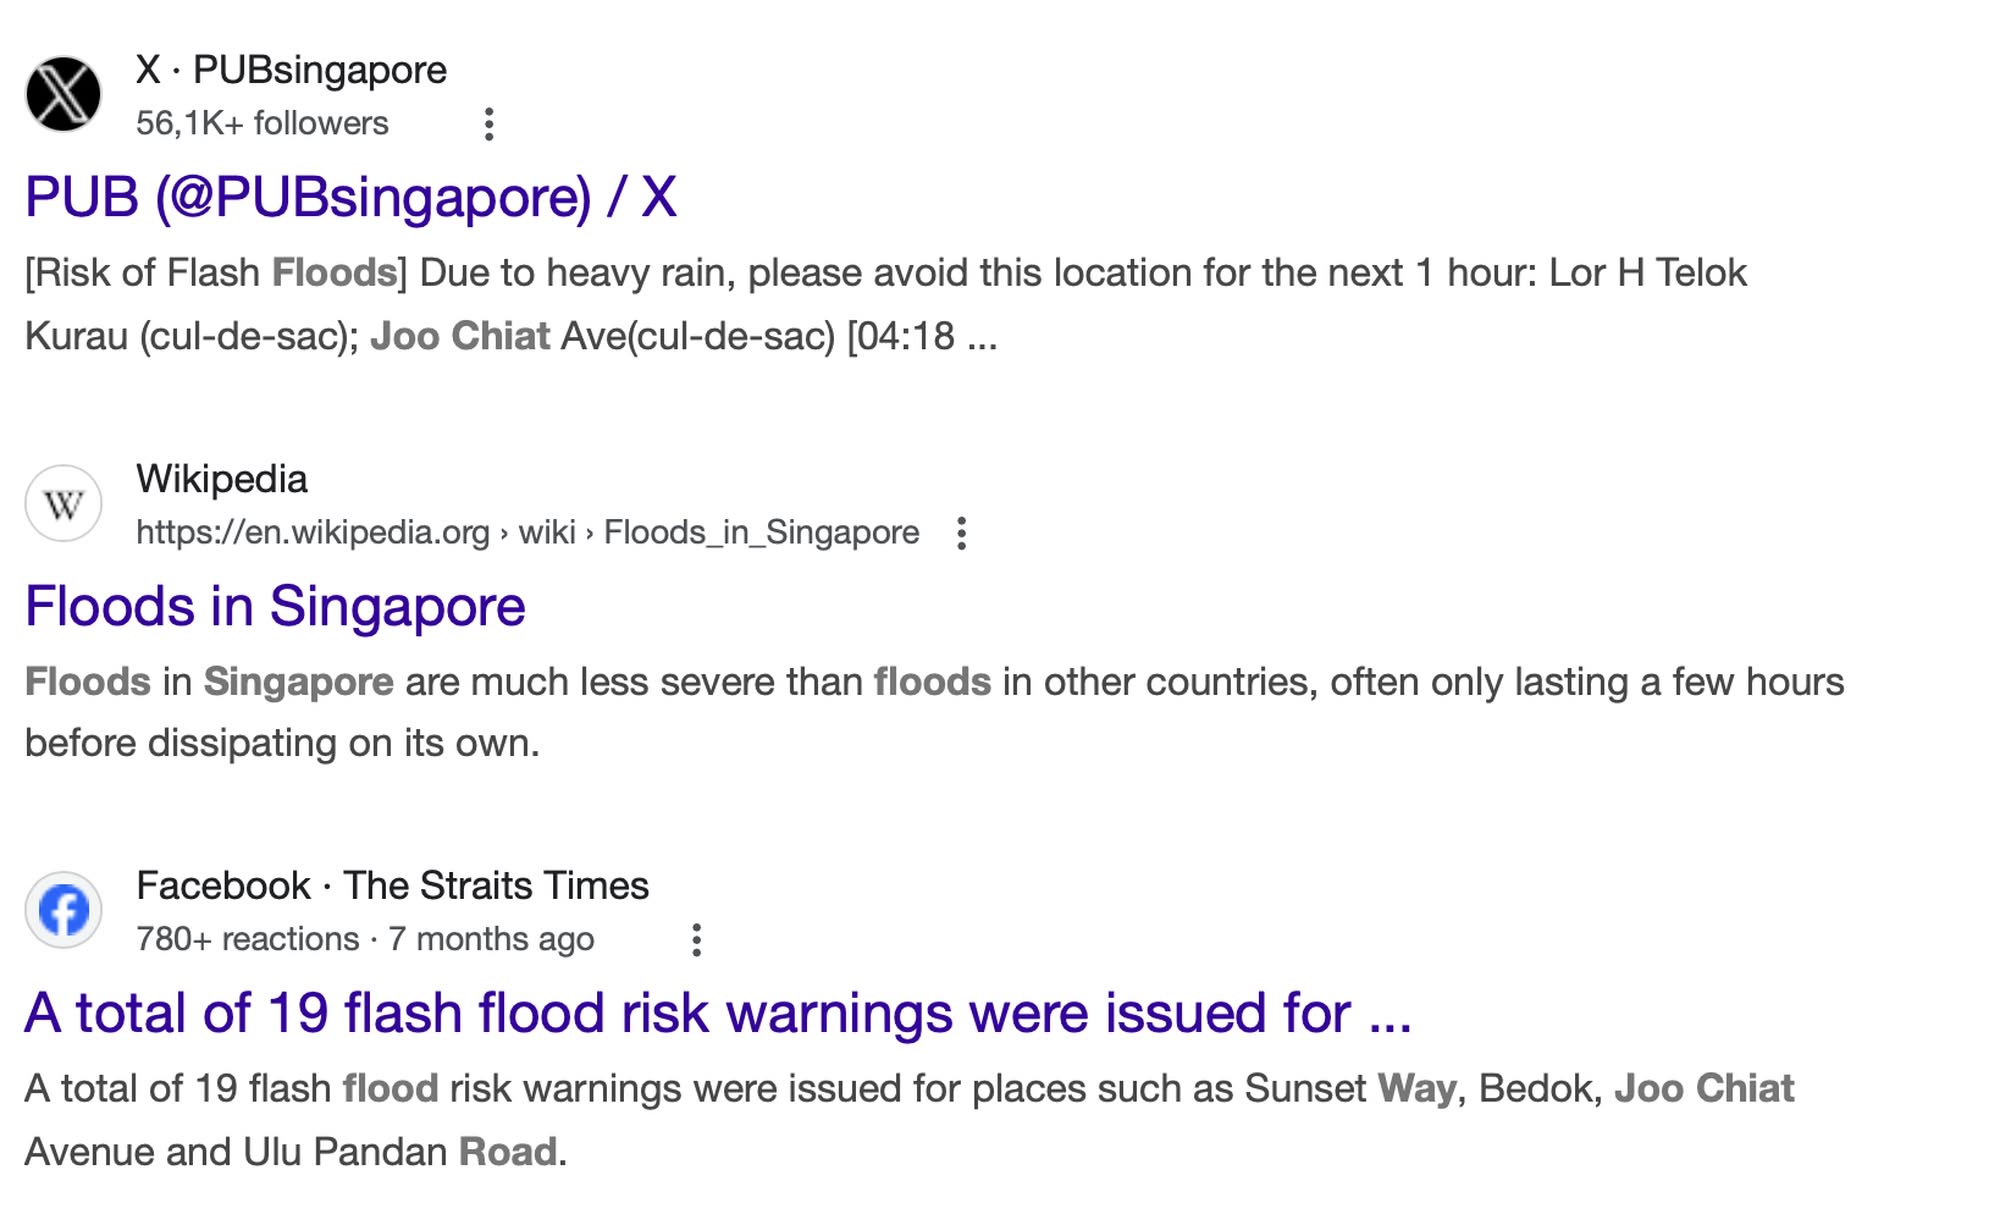
Task: Open more options for PUBsingapore result
Action: [489, 124]
